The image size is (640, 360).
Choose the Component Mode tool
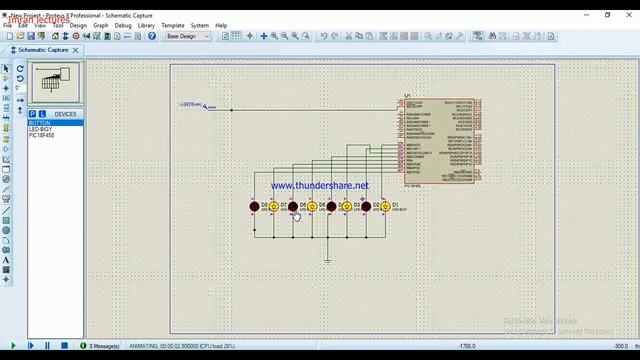[x=6, y=78]
